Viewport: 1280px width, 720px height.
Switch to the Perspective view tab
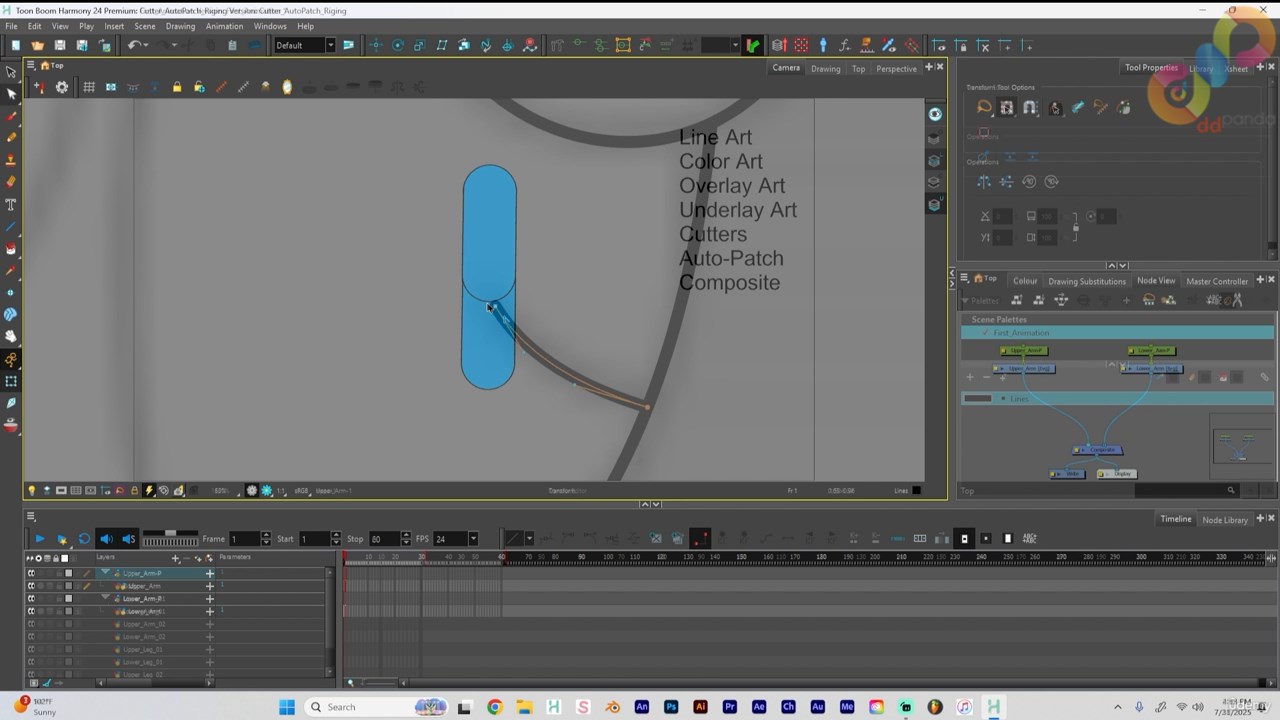tap(896, 68)
